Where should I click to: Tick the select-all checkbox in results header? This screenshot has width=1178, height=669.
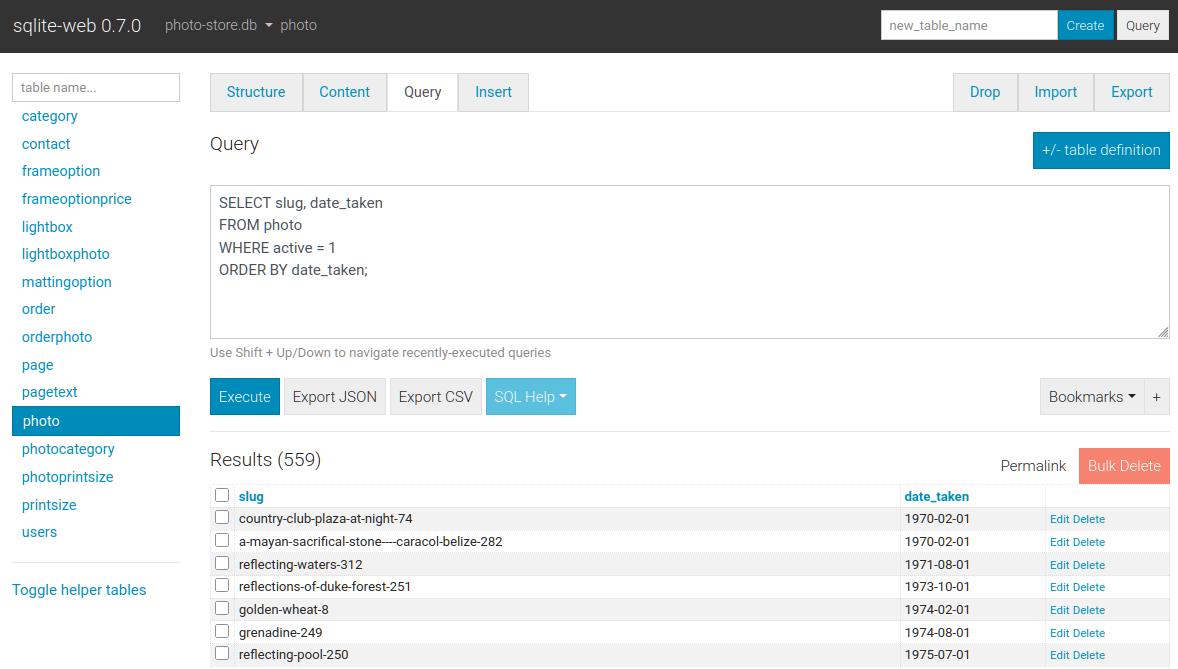coord(222,495)
